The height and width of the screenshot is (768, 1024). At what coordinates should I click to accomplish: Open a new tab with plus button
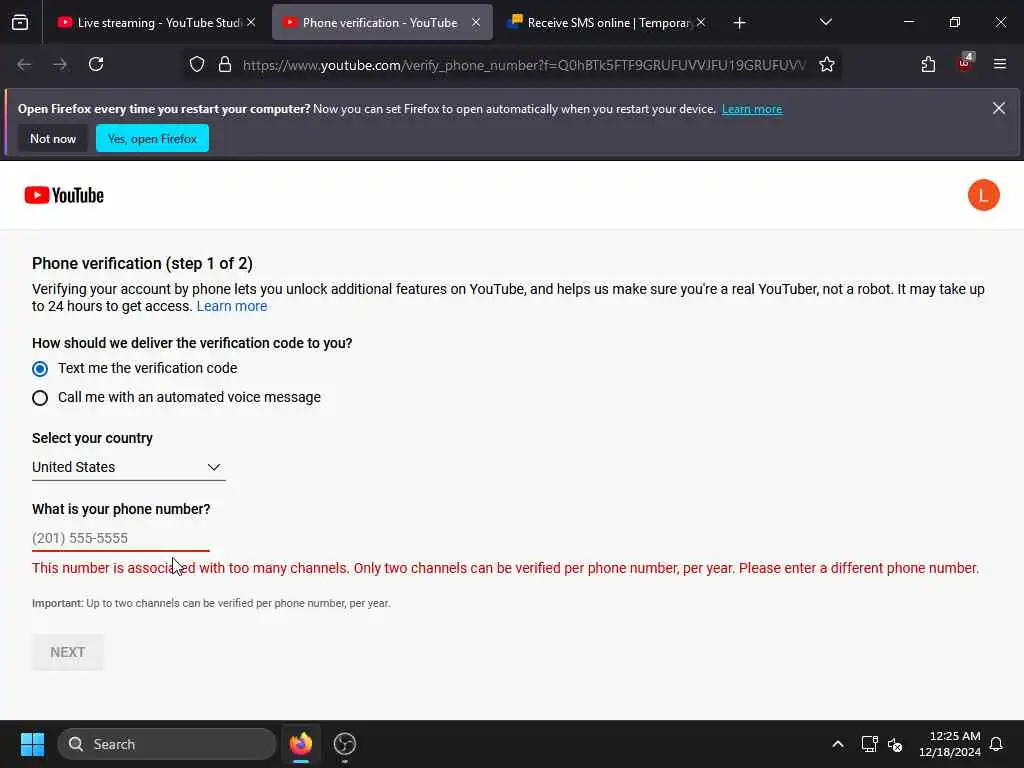739,23
